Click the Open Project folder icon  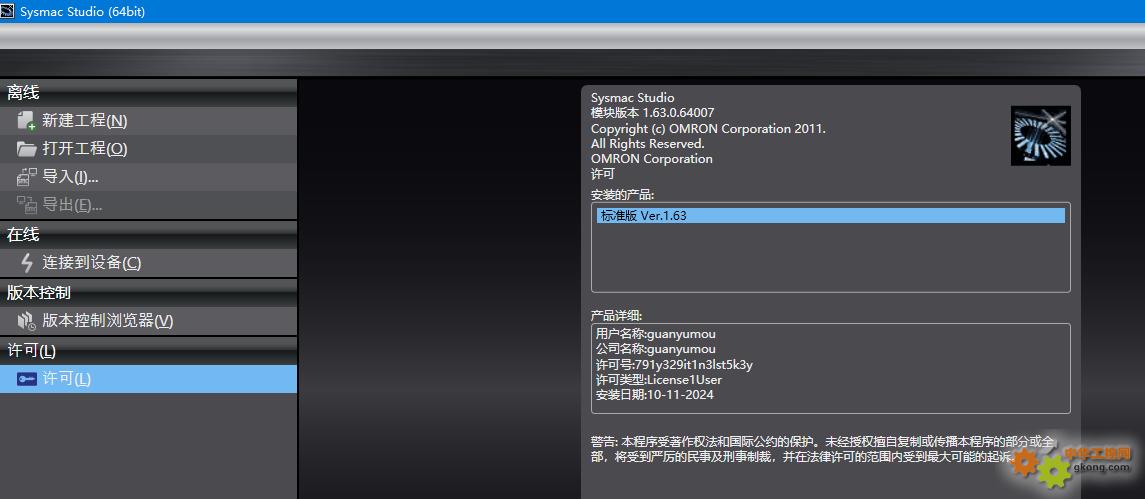26,149
